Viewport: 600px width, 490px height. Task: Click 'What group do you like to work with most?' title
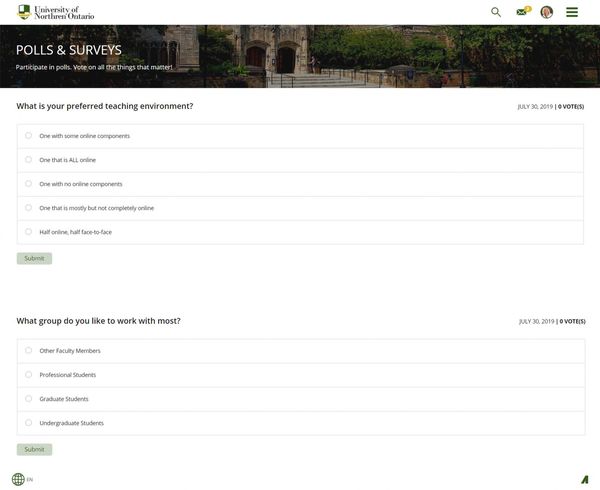point(98,321)
